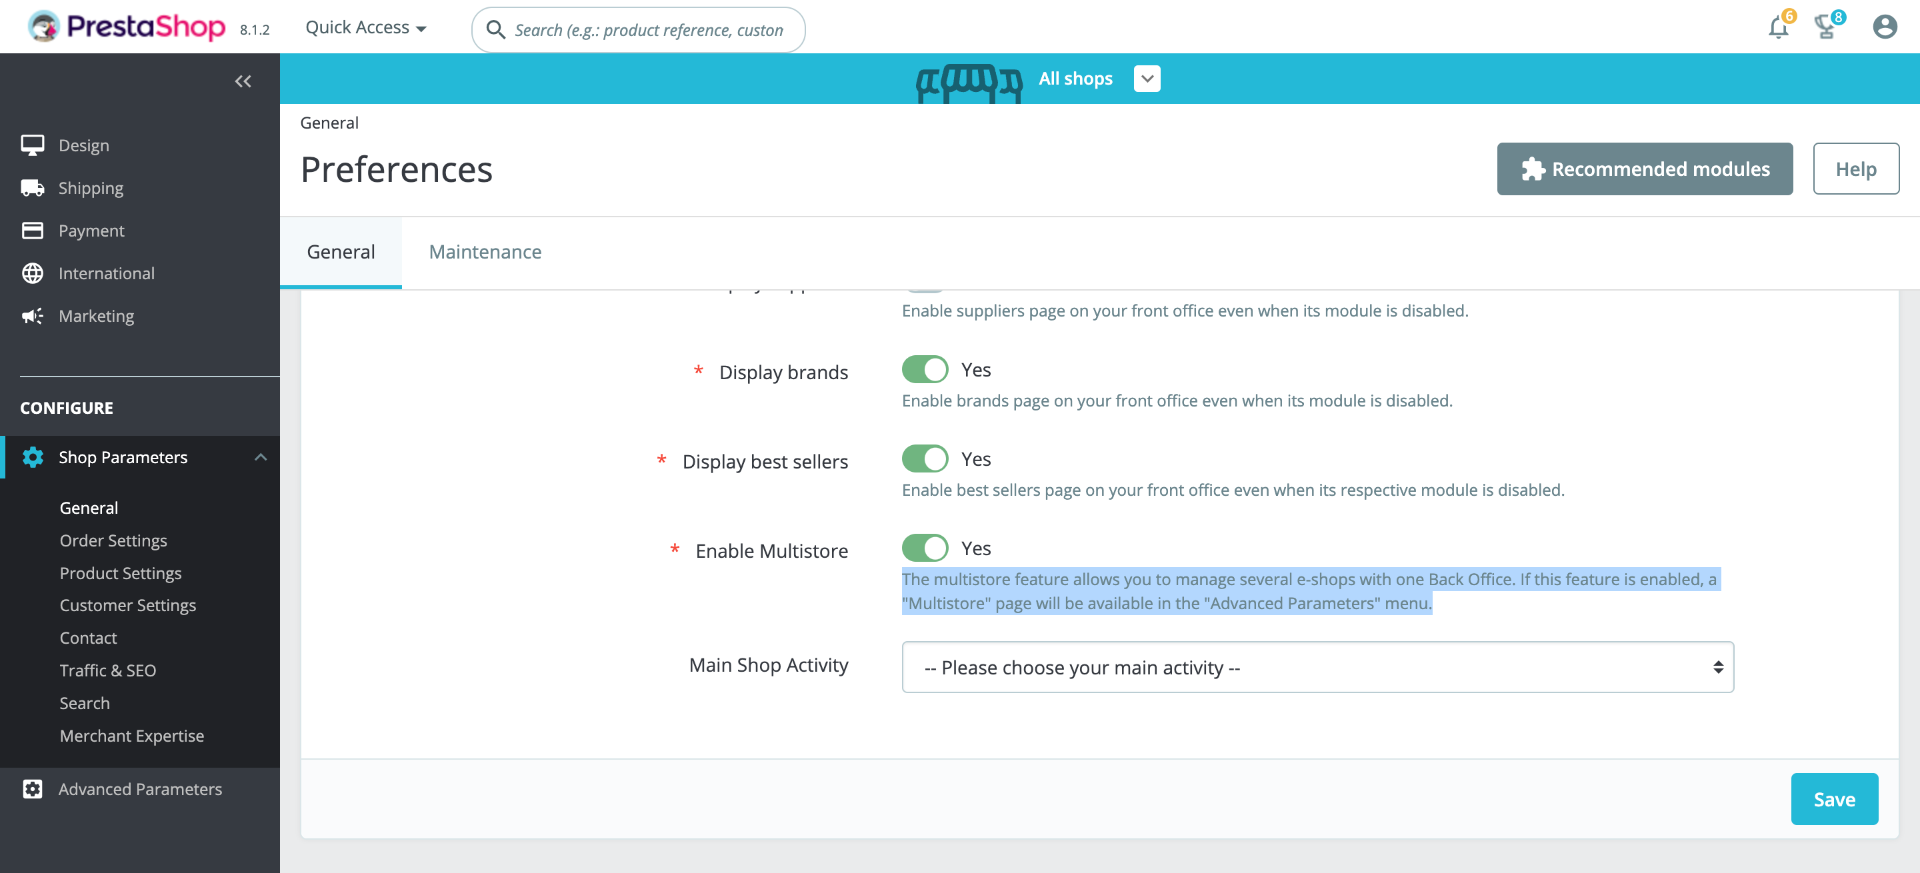Image resolution: width=1920 pixels, height=873 pixels.
Task: Click the Shipping truck icon
Action: pos(33,188)
